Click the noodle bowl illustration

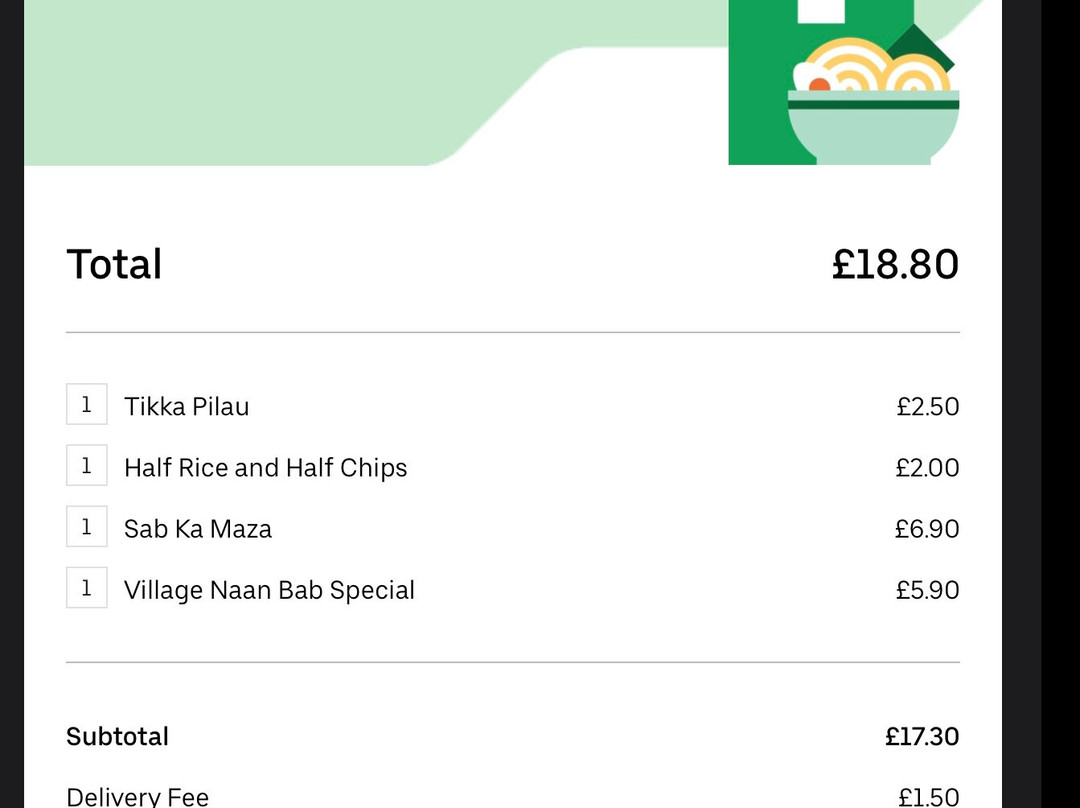(x=873, y=115)
